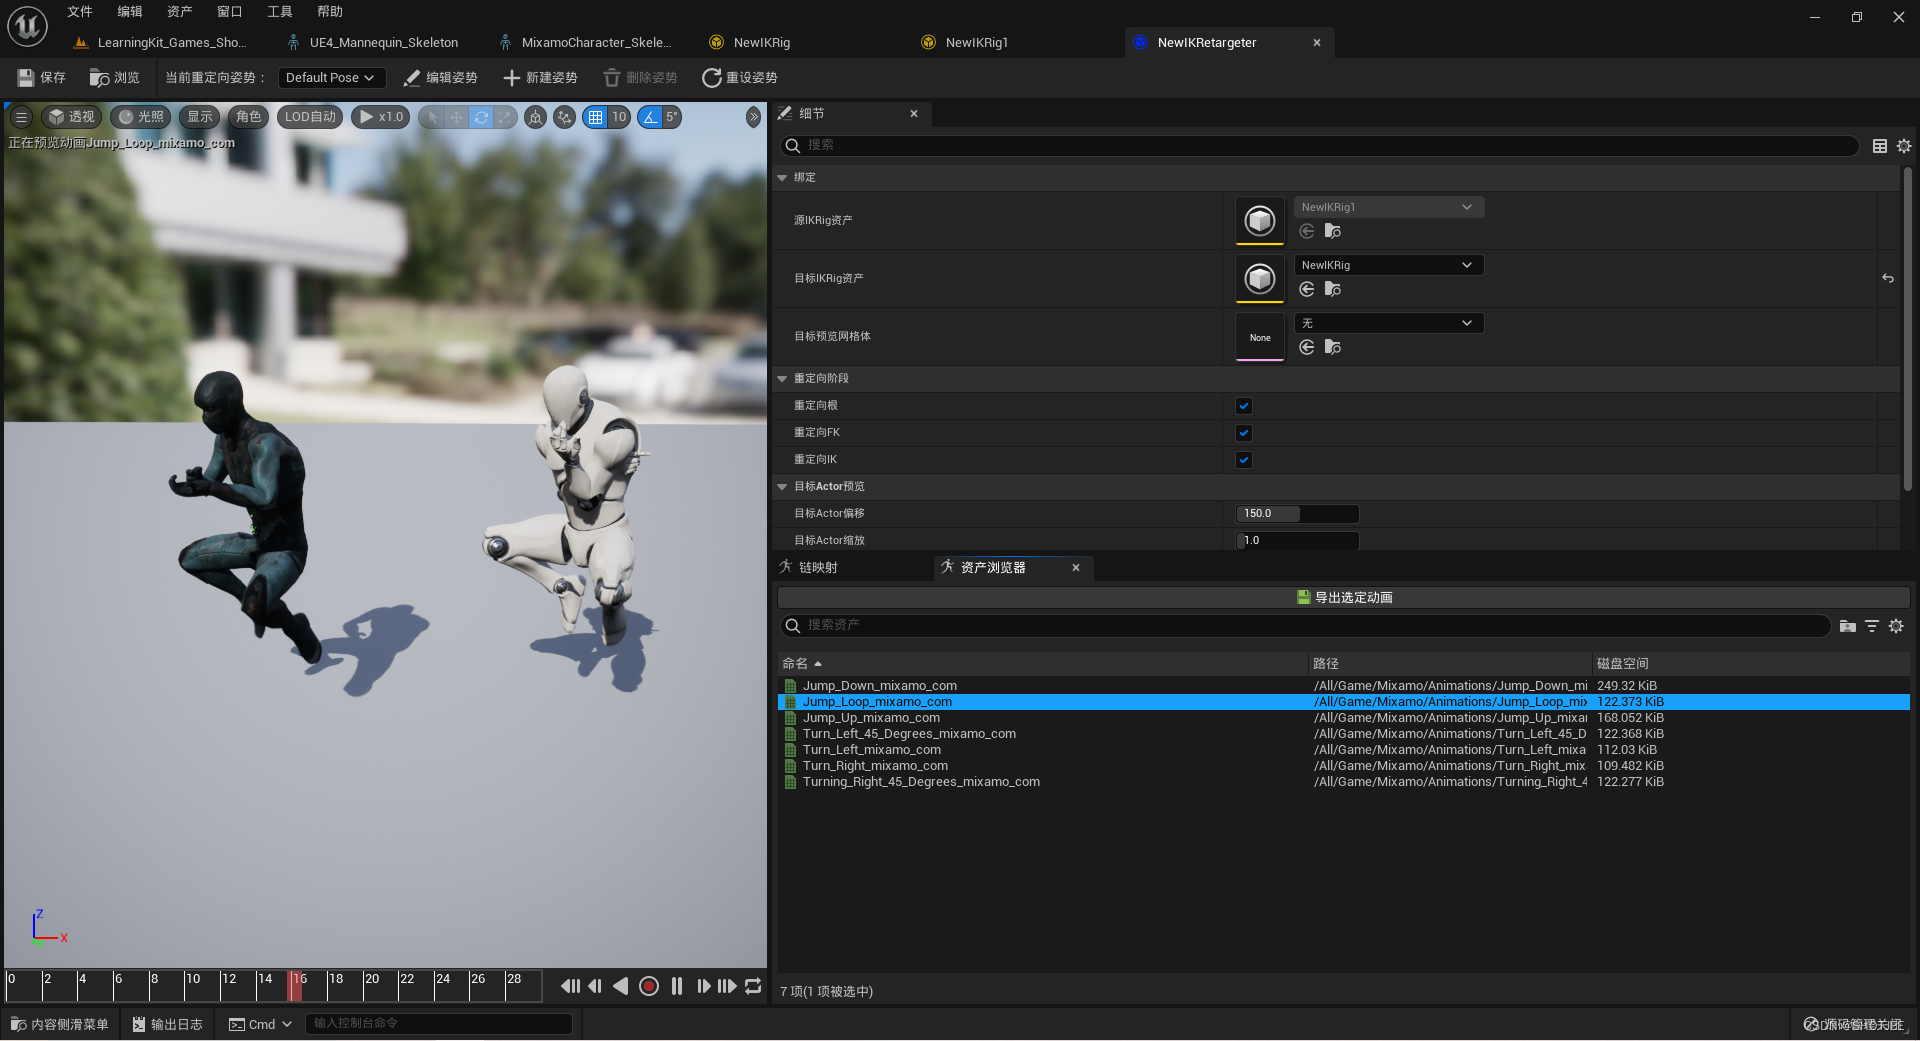This screenshot has height=1041, width=1920.
Task: Click the 编辑姿势 edit pose button
Action: (x=440, y=78)
